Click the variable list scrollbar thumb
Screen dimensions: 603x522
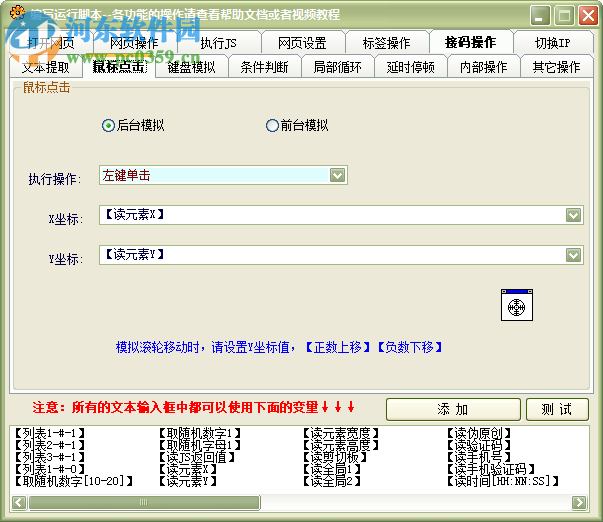pyautogui.click(x=144, y=502)
